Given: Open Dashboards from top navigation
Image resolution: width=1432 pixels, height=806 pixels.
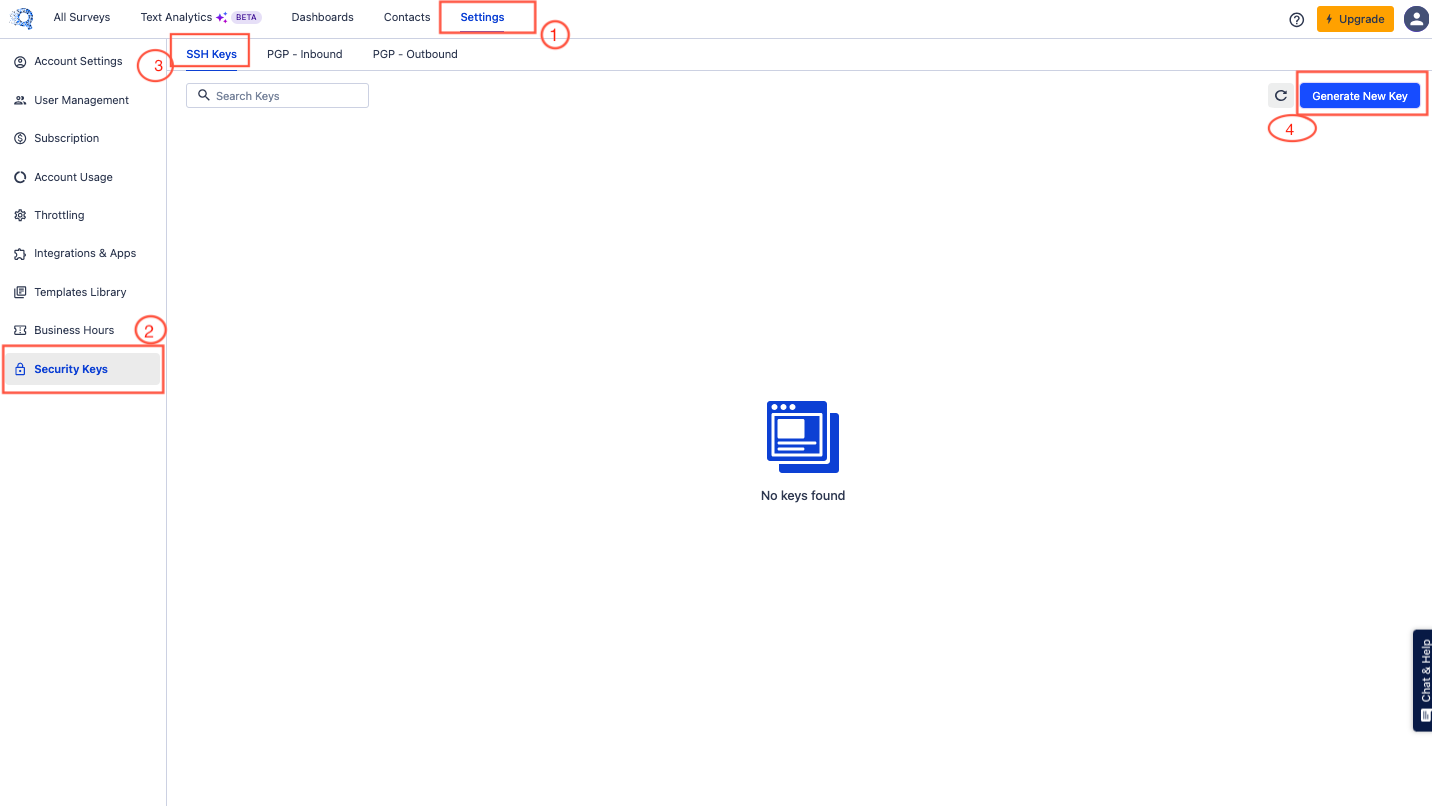Looking at the screenshot, I should point(322,17).
